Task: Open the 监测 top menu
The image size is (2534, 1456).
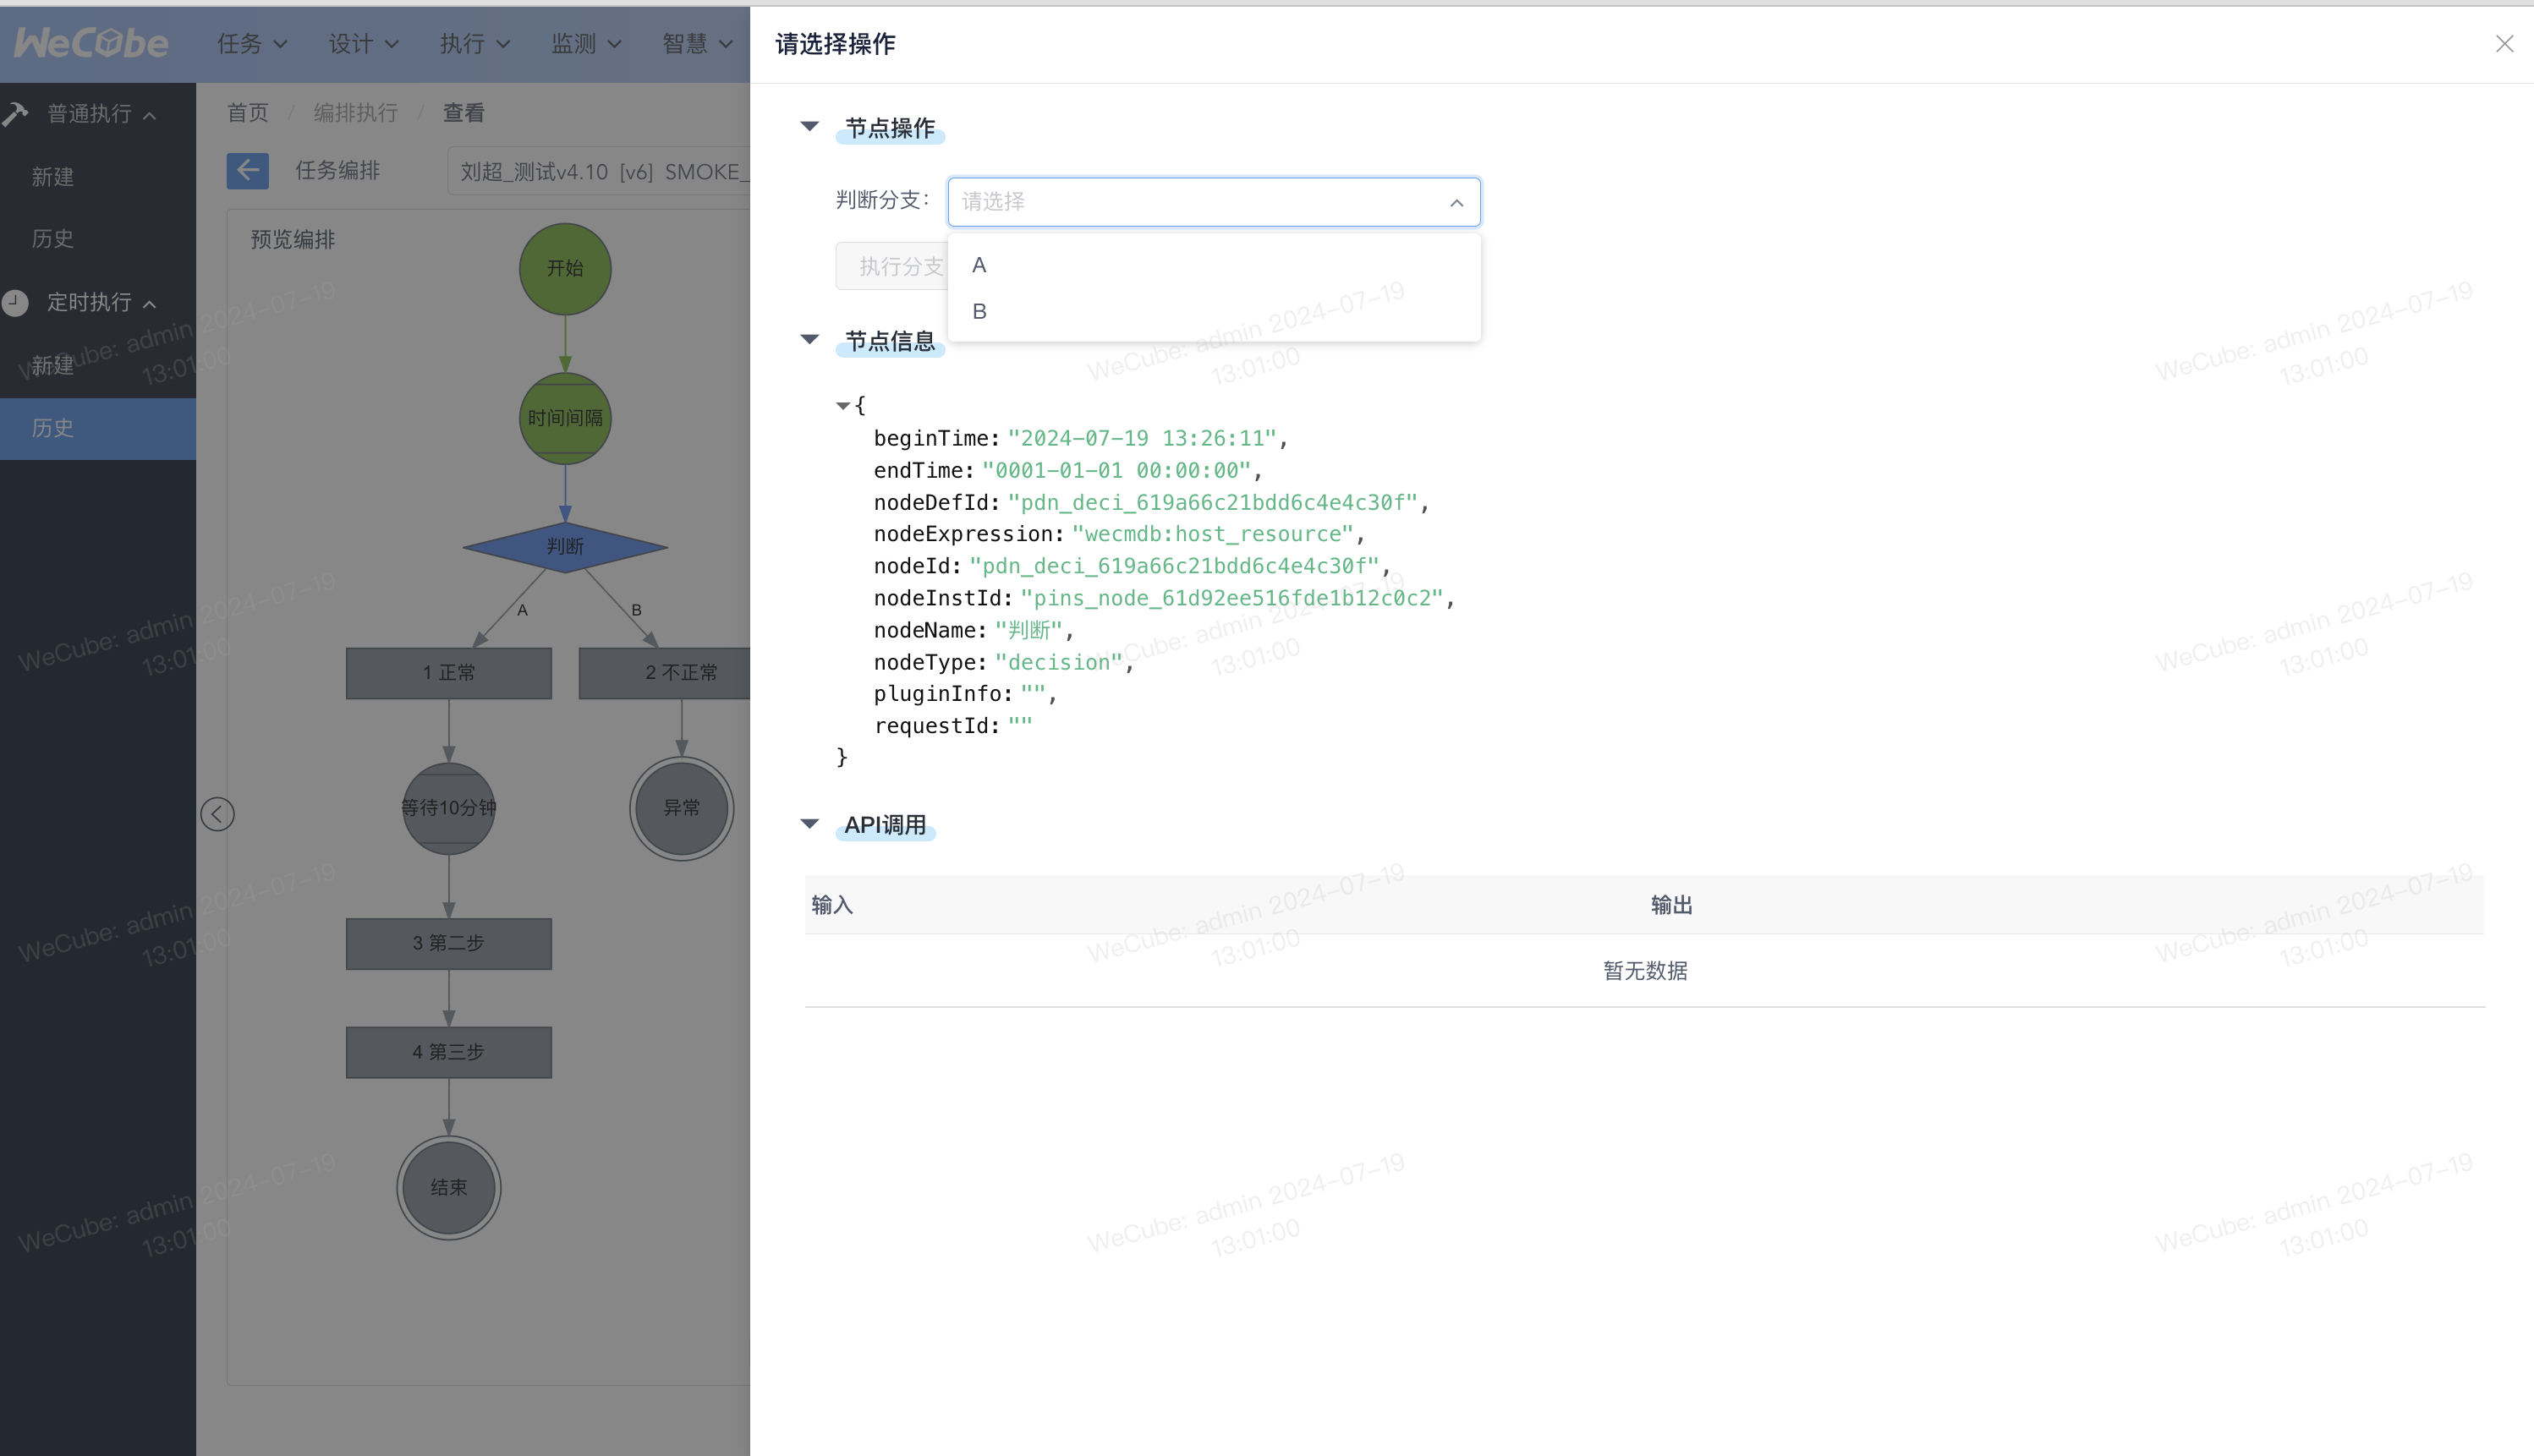Action: tap(587, 43)
